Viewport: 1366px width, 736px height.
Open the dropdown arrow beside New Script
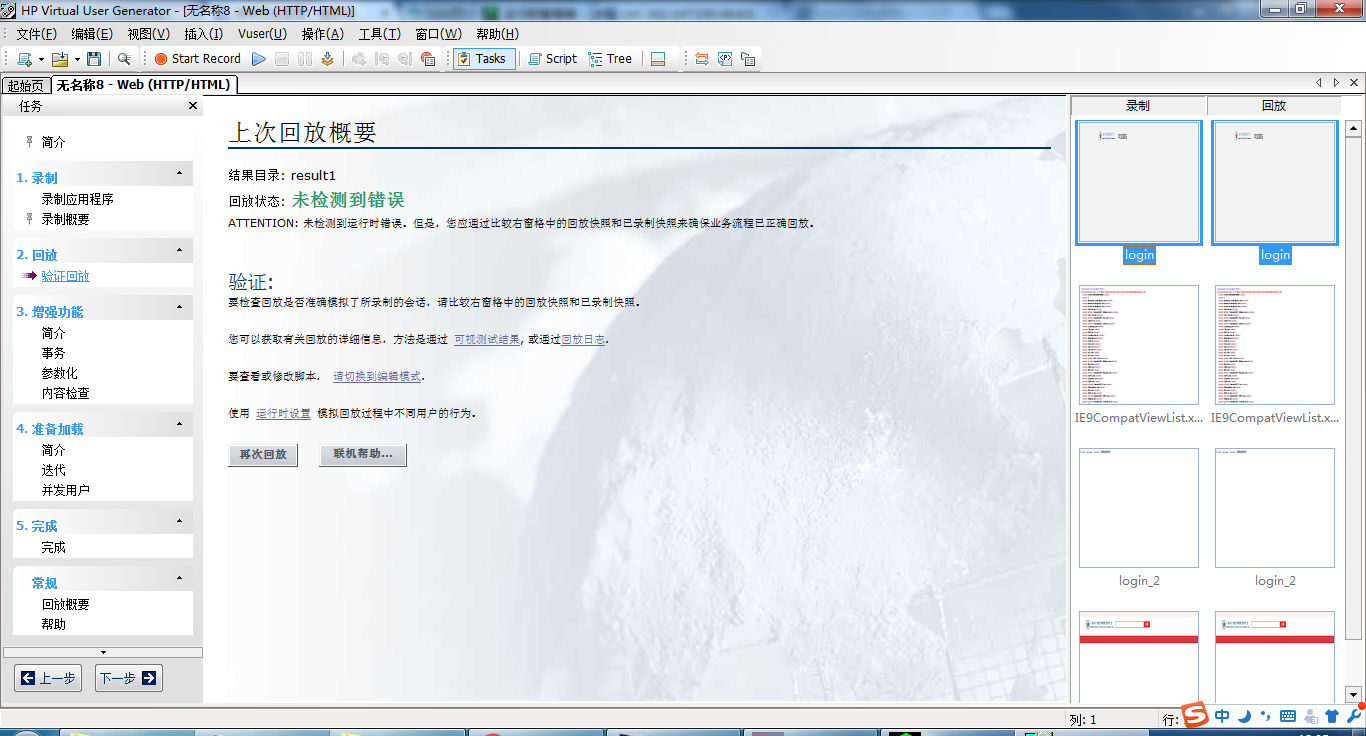(x=41, y=59)
